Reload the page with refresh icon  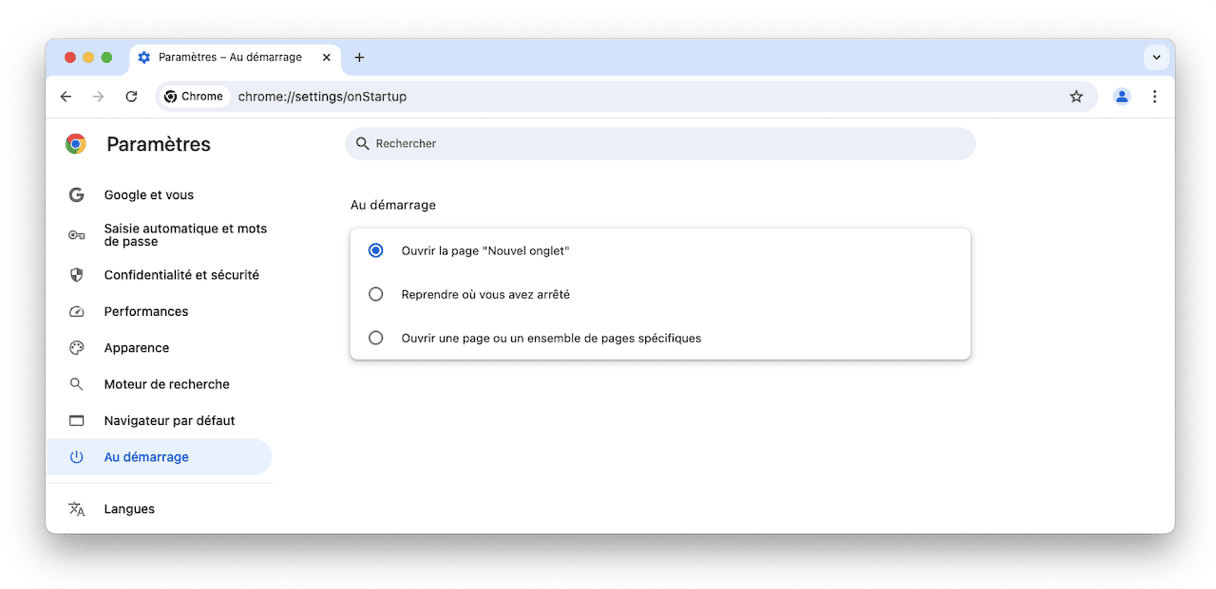[131, 97]
